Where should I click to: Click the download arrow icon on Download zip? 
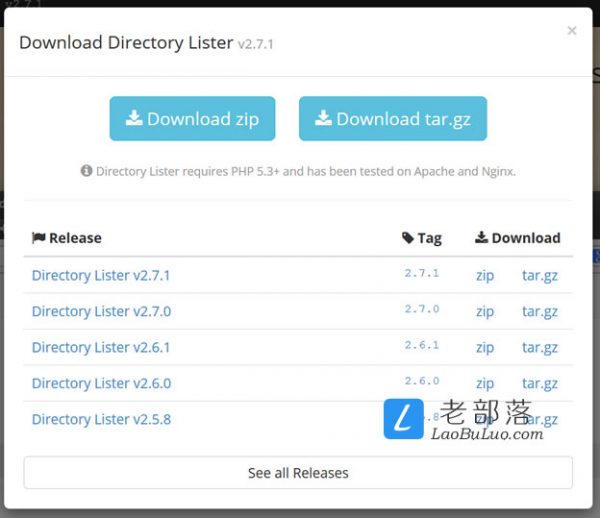pyautogui.click(x=134, y=118)
